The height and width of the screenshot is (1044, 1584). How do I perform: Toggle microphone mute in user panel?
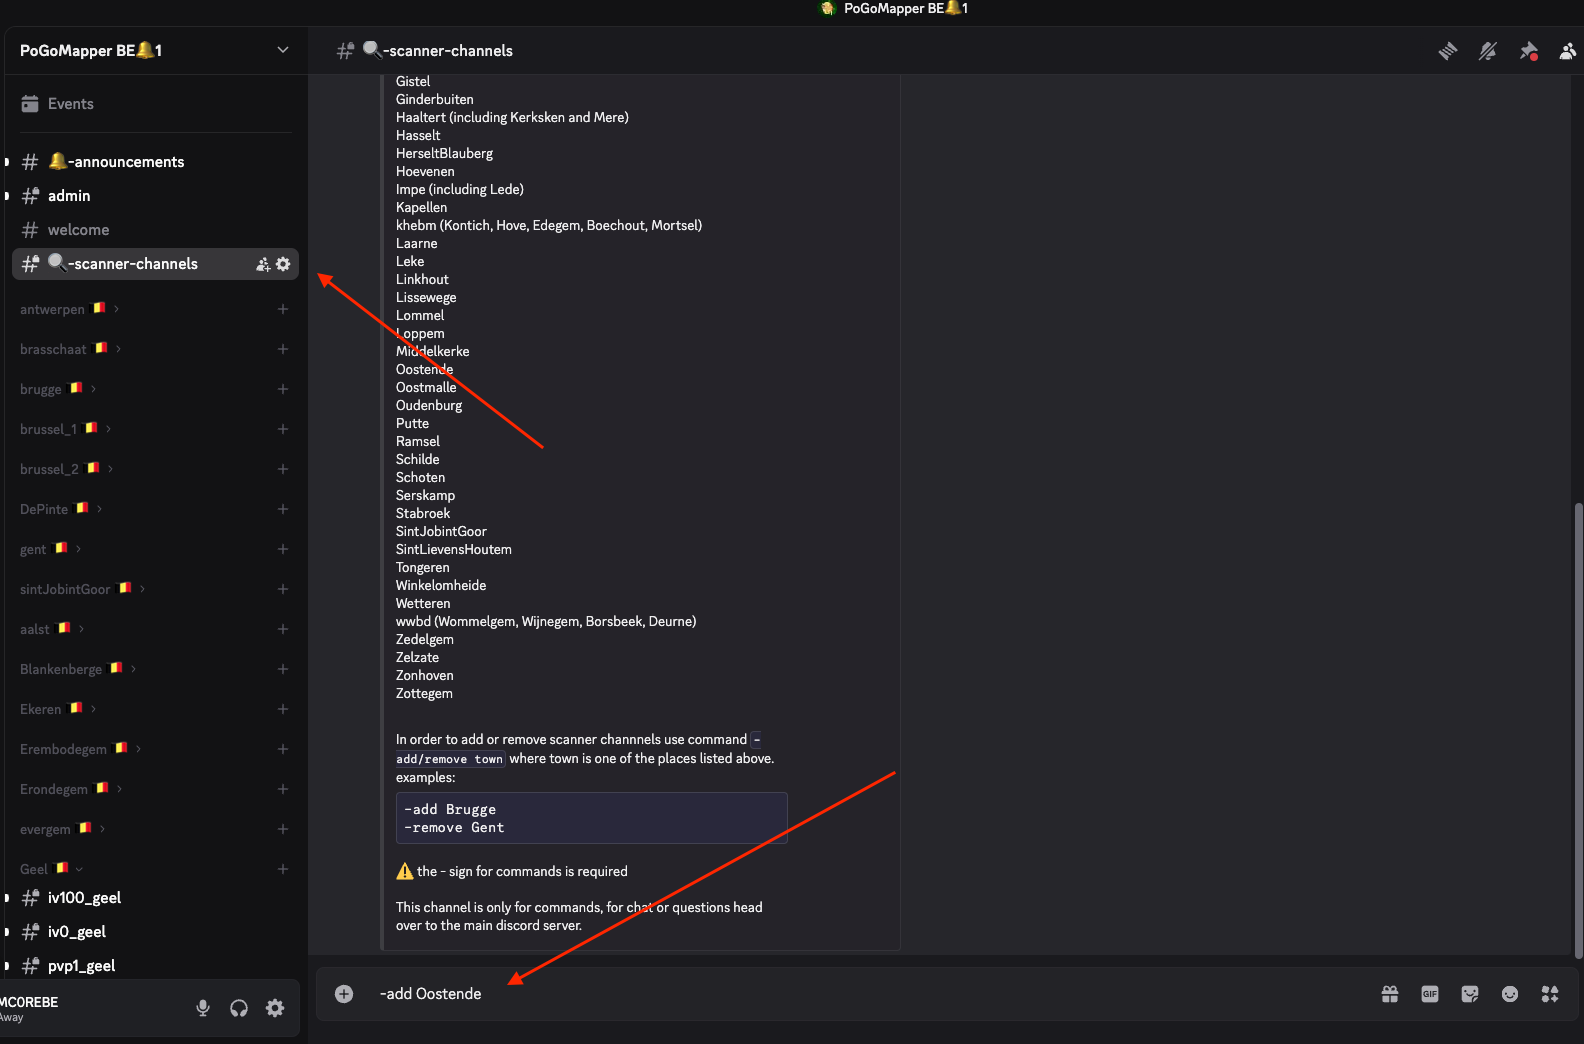click(203, 1008)
